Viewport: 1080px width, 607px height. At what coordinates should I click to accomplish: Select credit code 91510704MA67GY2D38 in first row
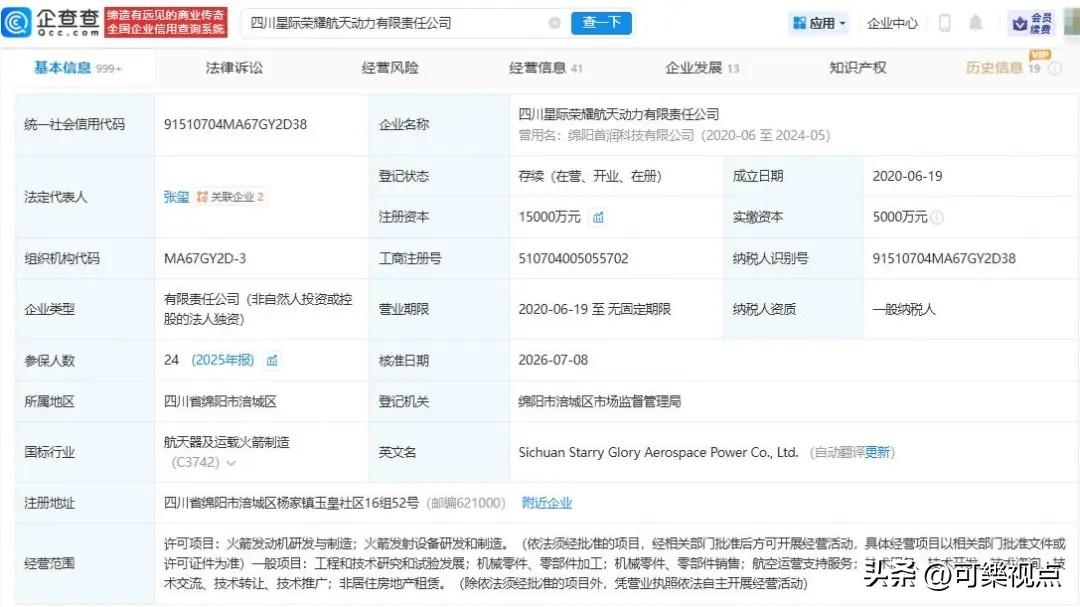236,125
